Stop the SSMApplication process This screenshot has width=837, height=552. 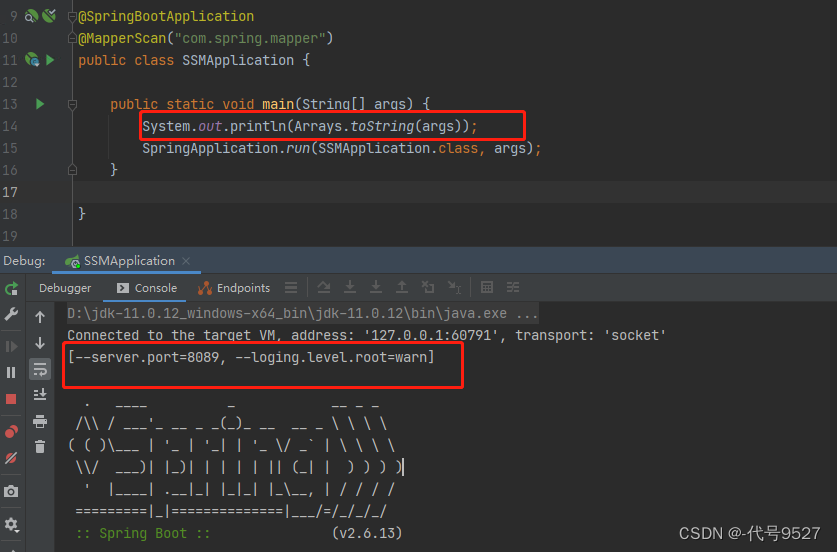pyautogui.click(x=11, y=399)
